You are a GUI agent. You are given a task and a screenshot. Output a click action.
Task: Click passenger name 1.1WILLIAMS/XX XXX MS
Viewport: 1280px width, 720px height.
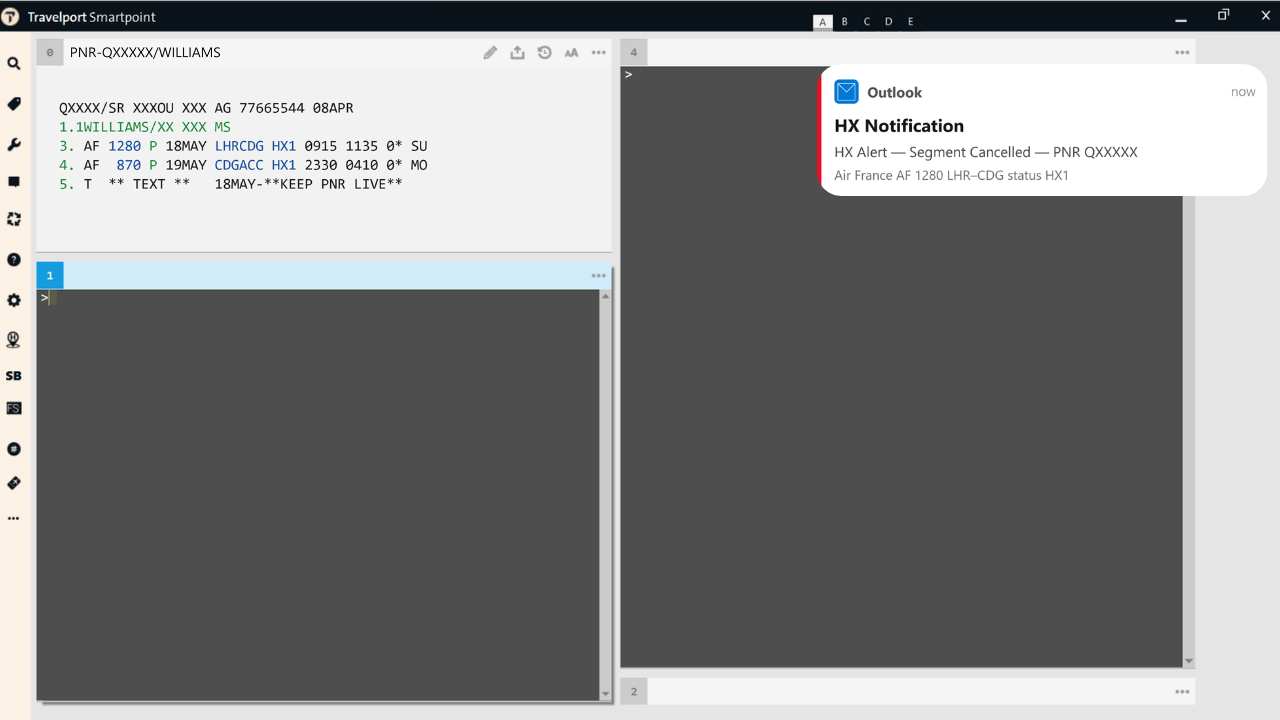145,127
